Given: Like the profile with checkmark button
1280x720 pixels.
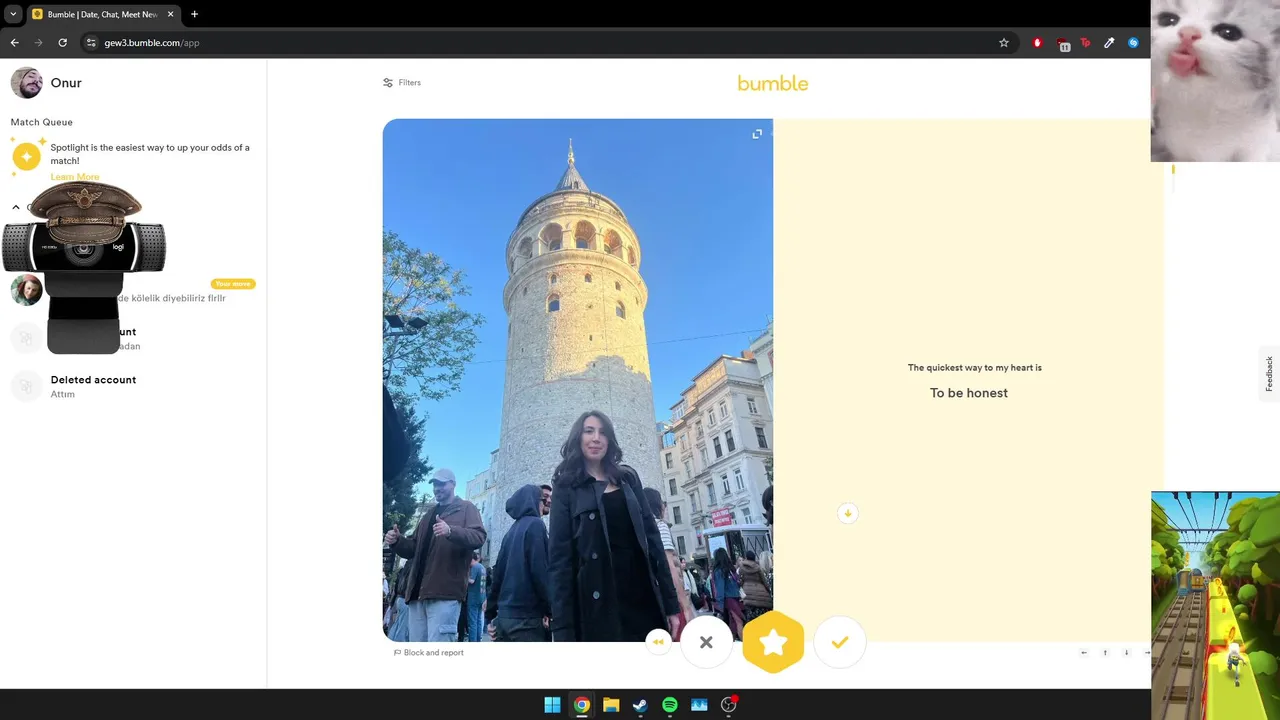Looking at the screenshot, I should point(840,642).
